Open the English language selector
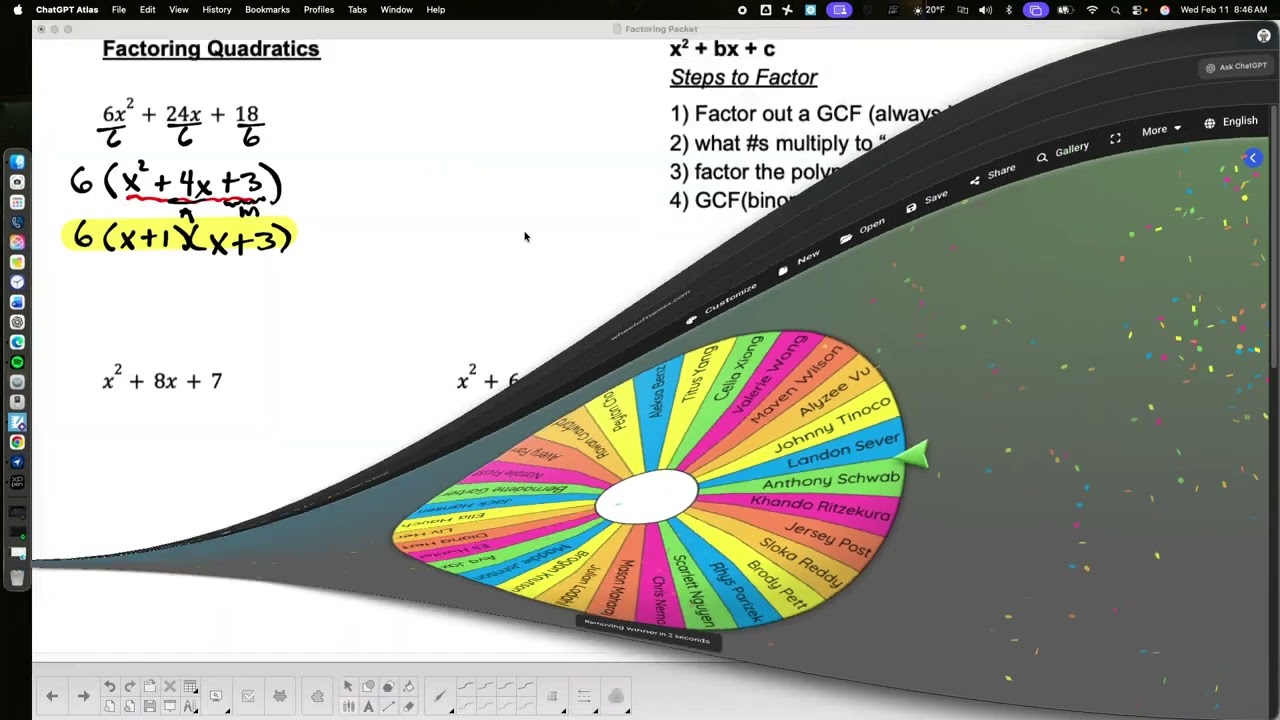 tap(1231, 122)
